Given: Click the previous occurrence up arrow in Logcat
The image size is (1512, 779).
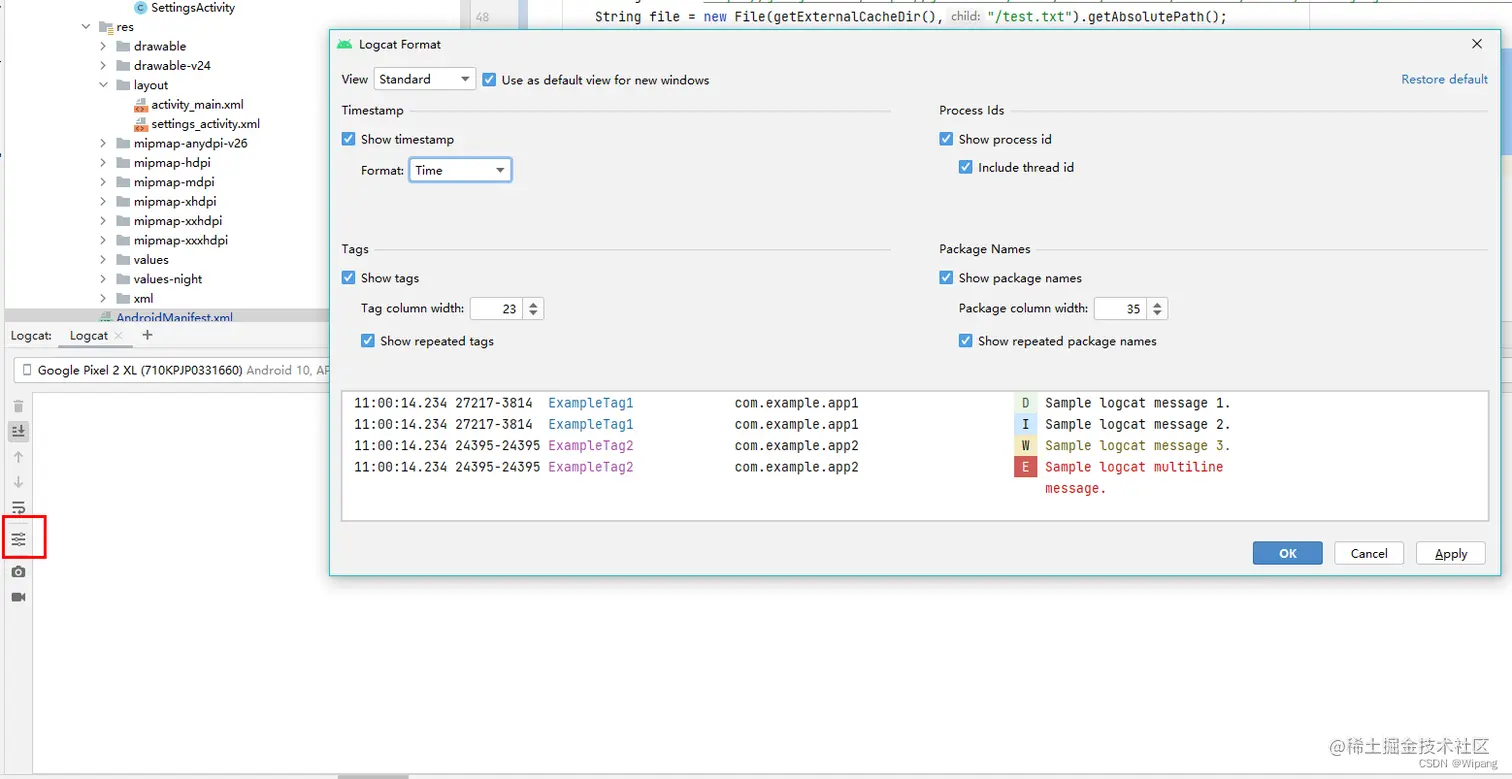Looking at the screenshot, I should pos(18,457).
